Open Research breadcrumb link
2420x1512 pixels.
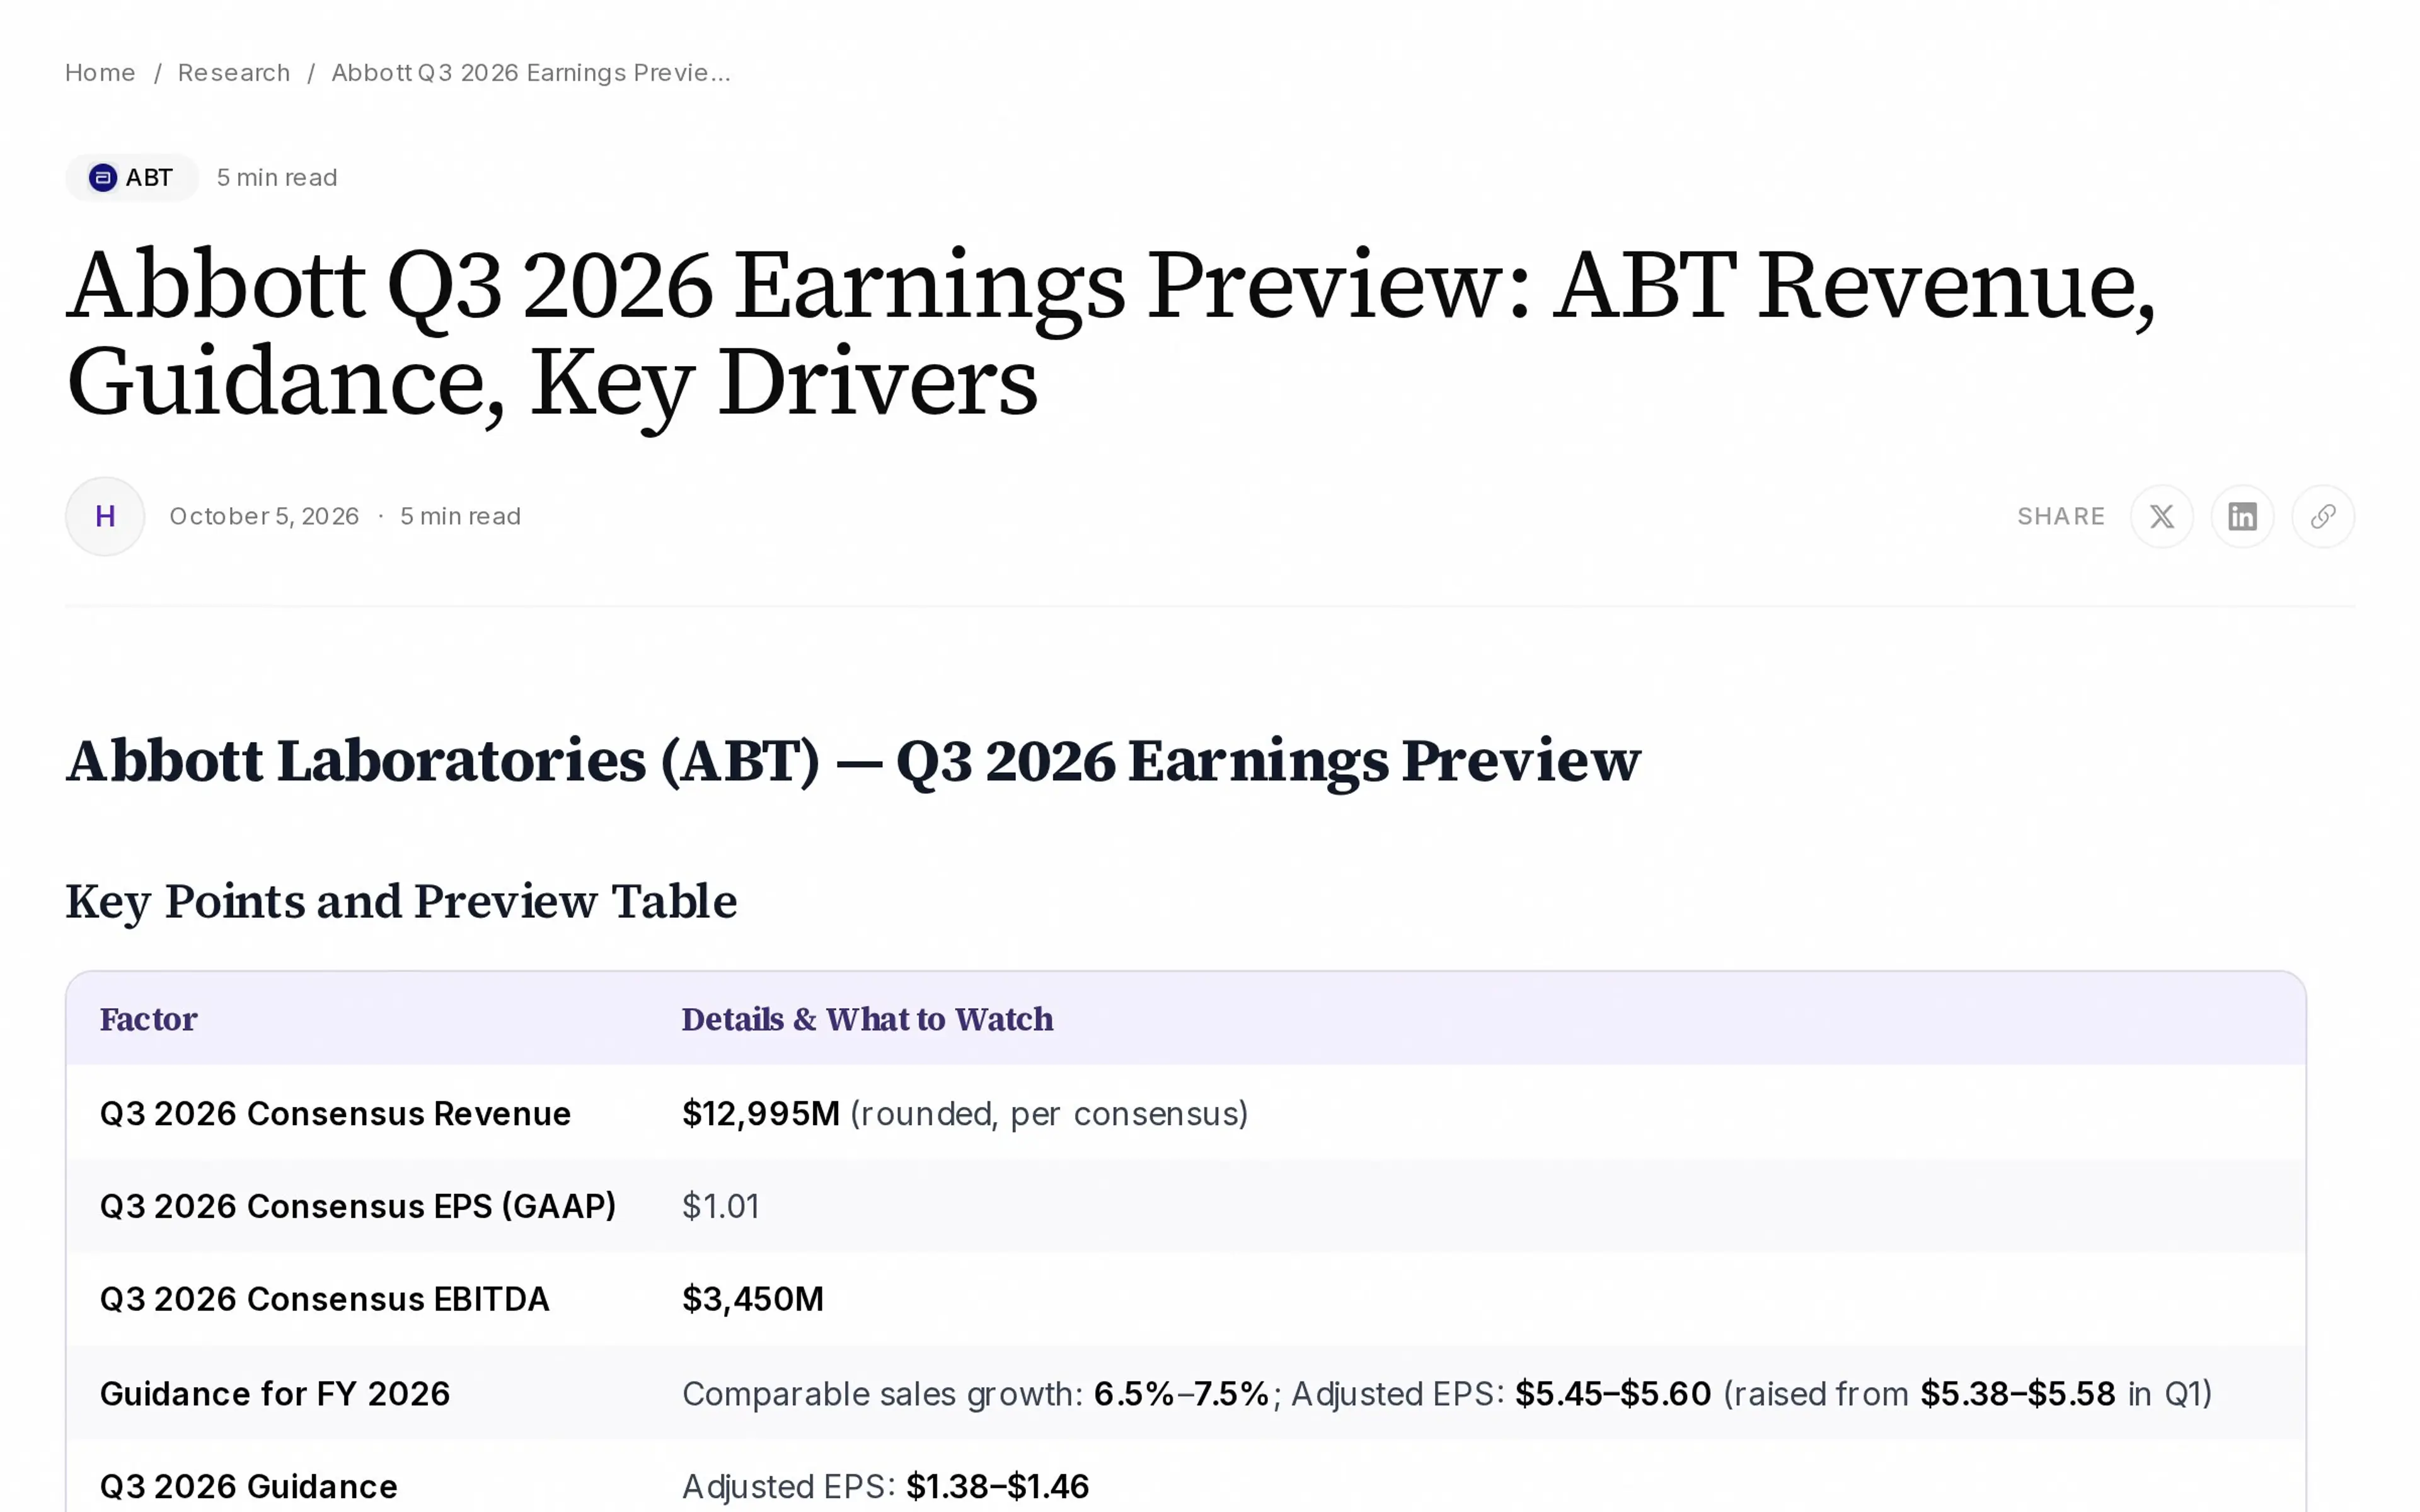click(234, 73)
